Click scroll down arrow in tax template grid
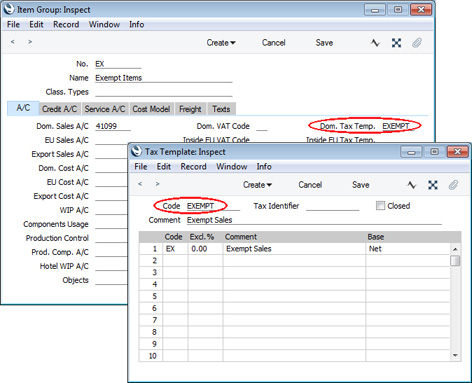The image size is (472, 383). [455, 356]
